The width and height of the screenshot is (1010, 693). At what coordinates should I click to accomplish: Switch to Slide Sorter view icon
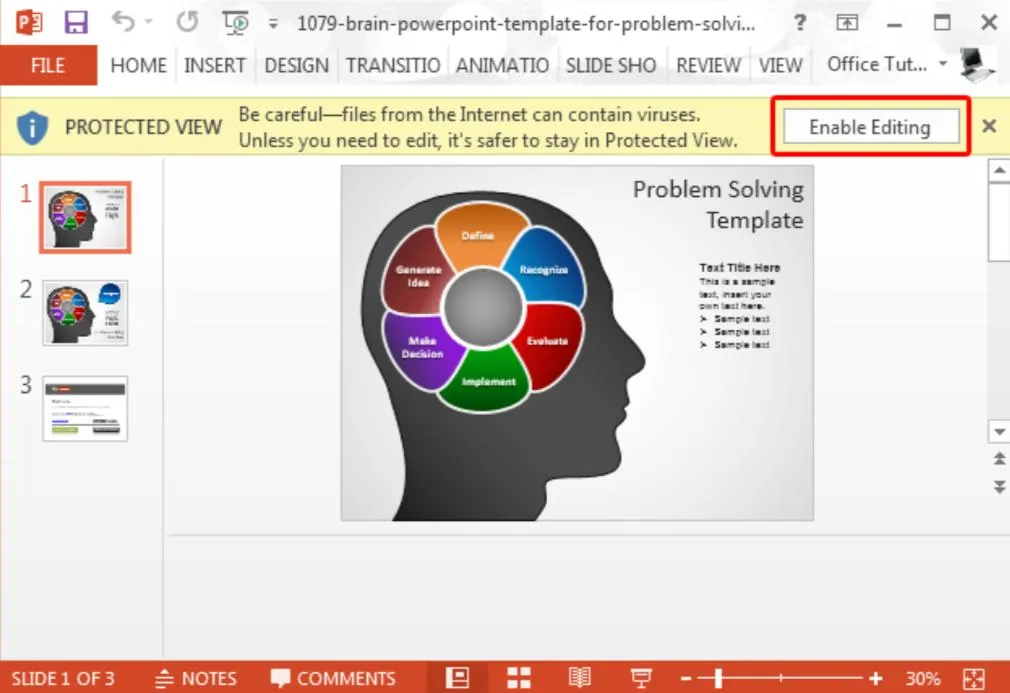[519, 678]
